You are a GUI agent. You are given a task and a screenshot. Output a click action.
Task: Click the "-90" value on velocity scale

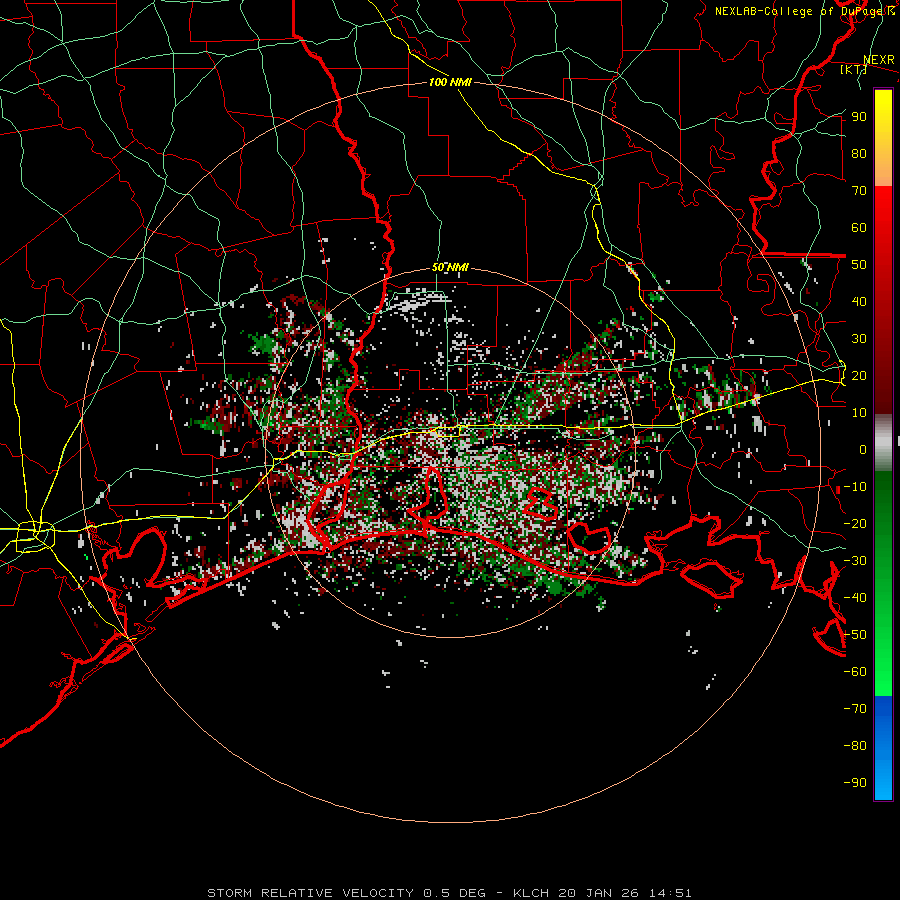click(855, 783)
